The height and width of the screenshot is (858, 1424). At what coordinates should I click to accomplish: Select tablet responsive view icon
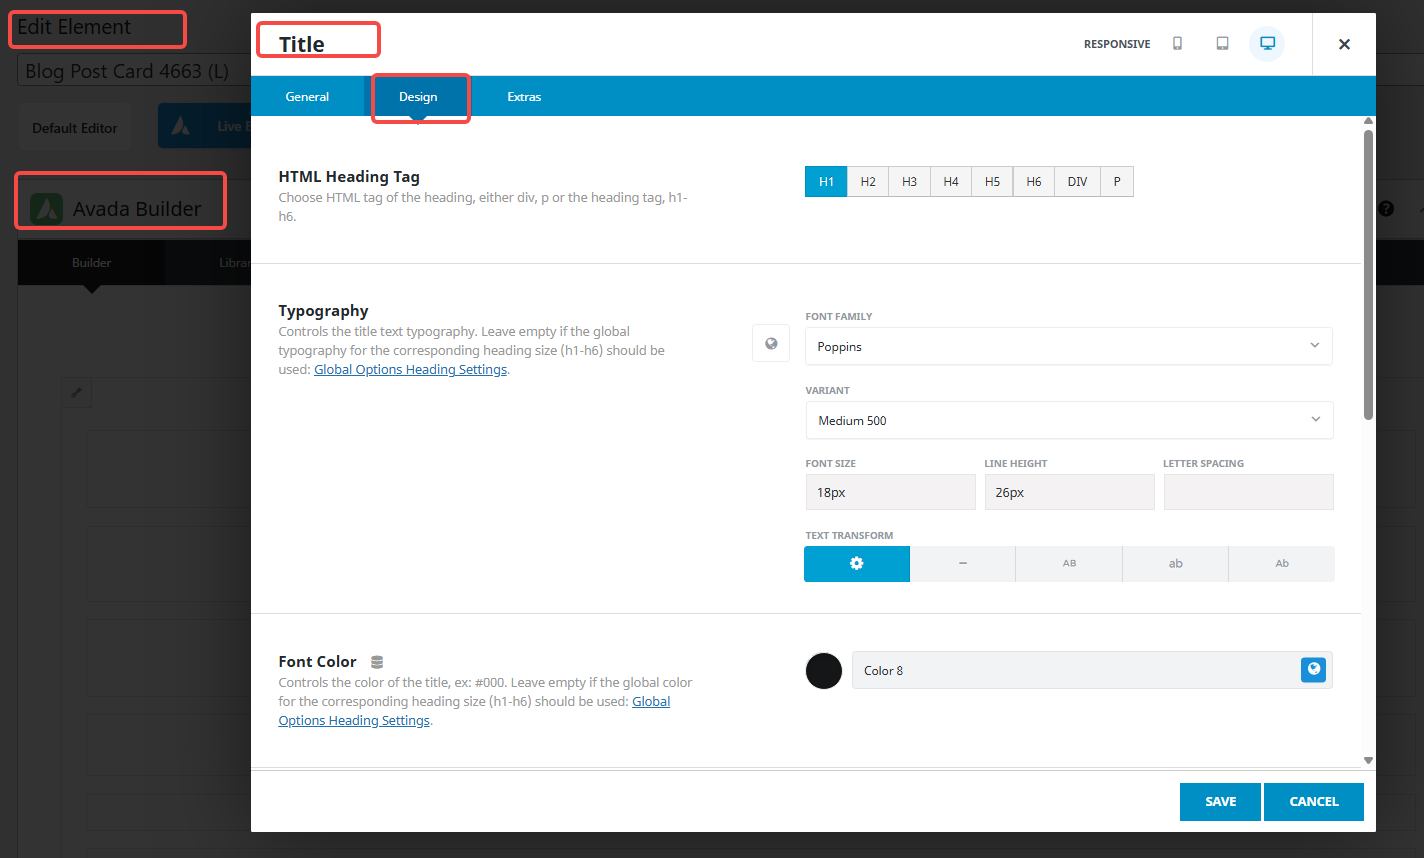(x=1222, y=44)
